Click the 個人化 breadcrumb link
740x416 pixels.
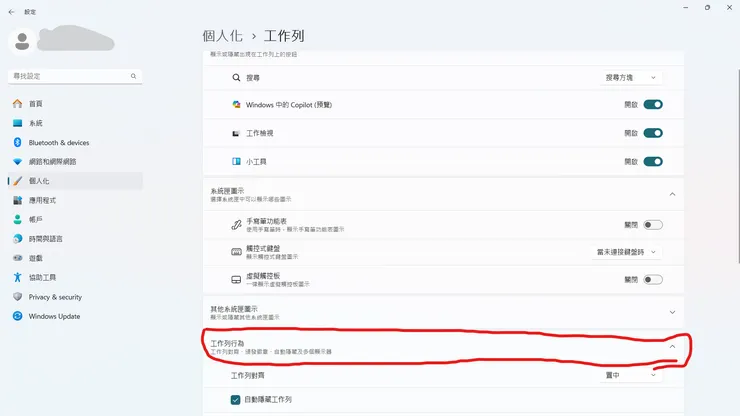[x=222, y=36]
